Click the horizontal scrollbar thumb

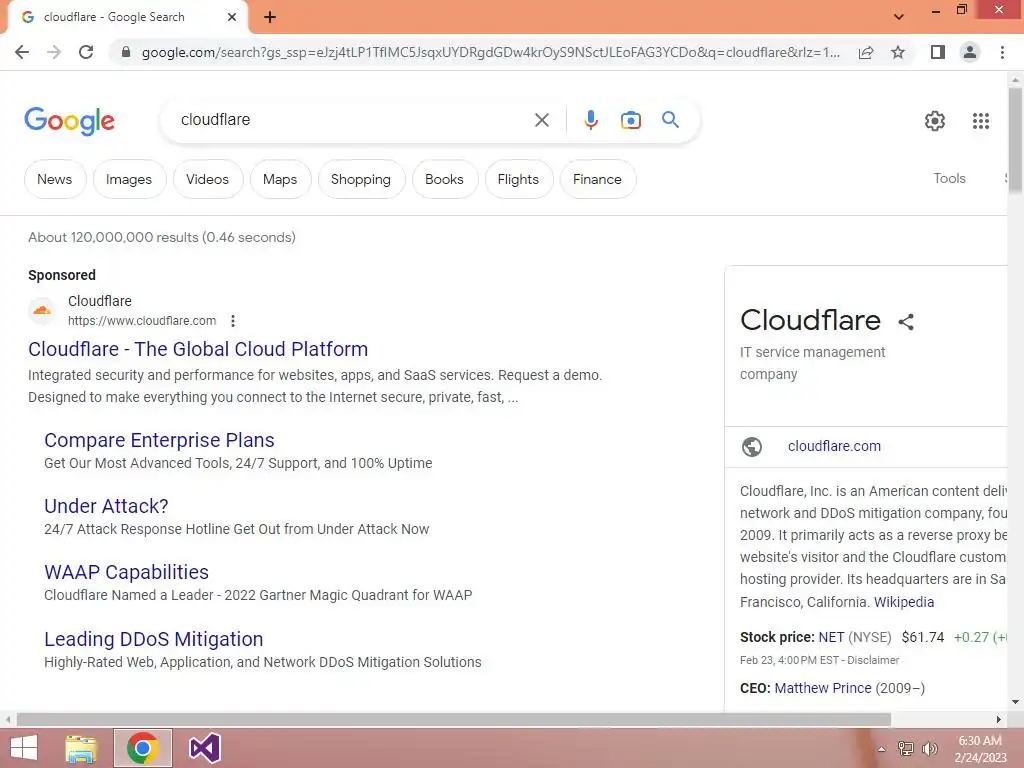[454, 719]
